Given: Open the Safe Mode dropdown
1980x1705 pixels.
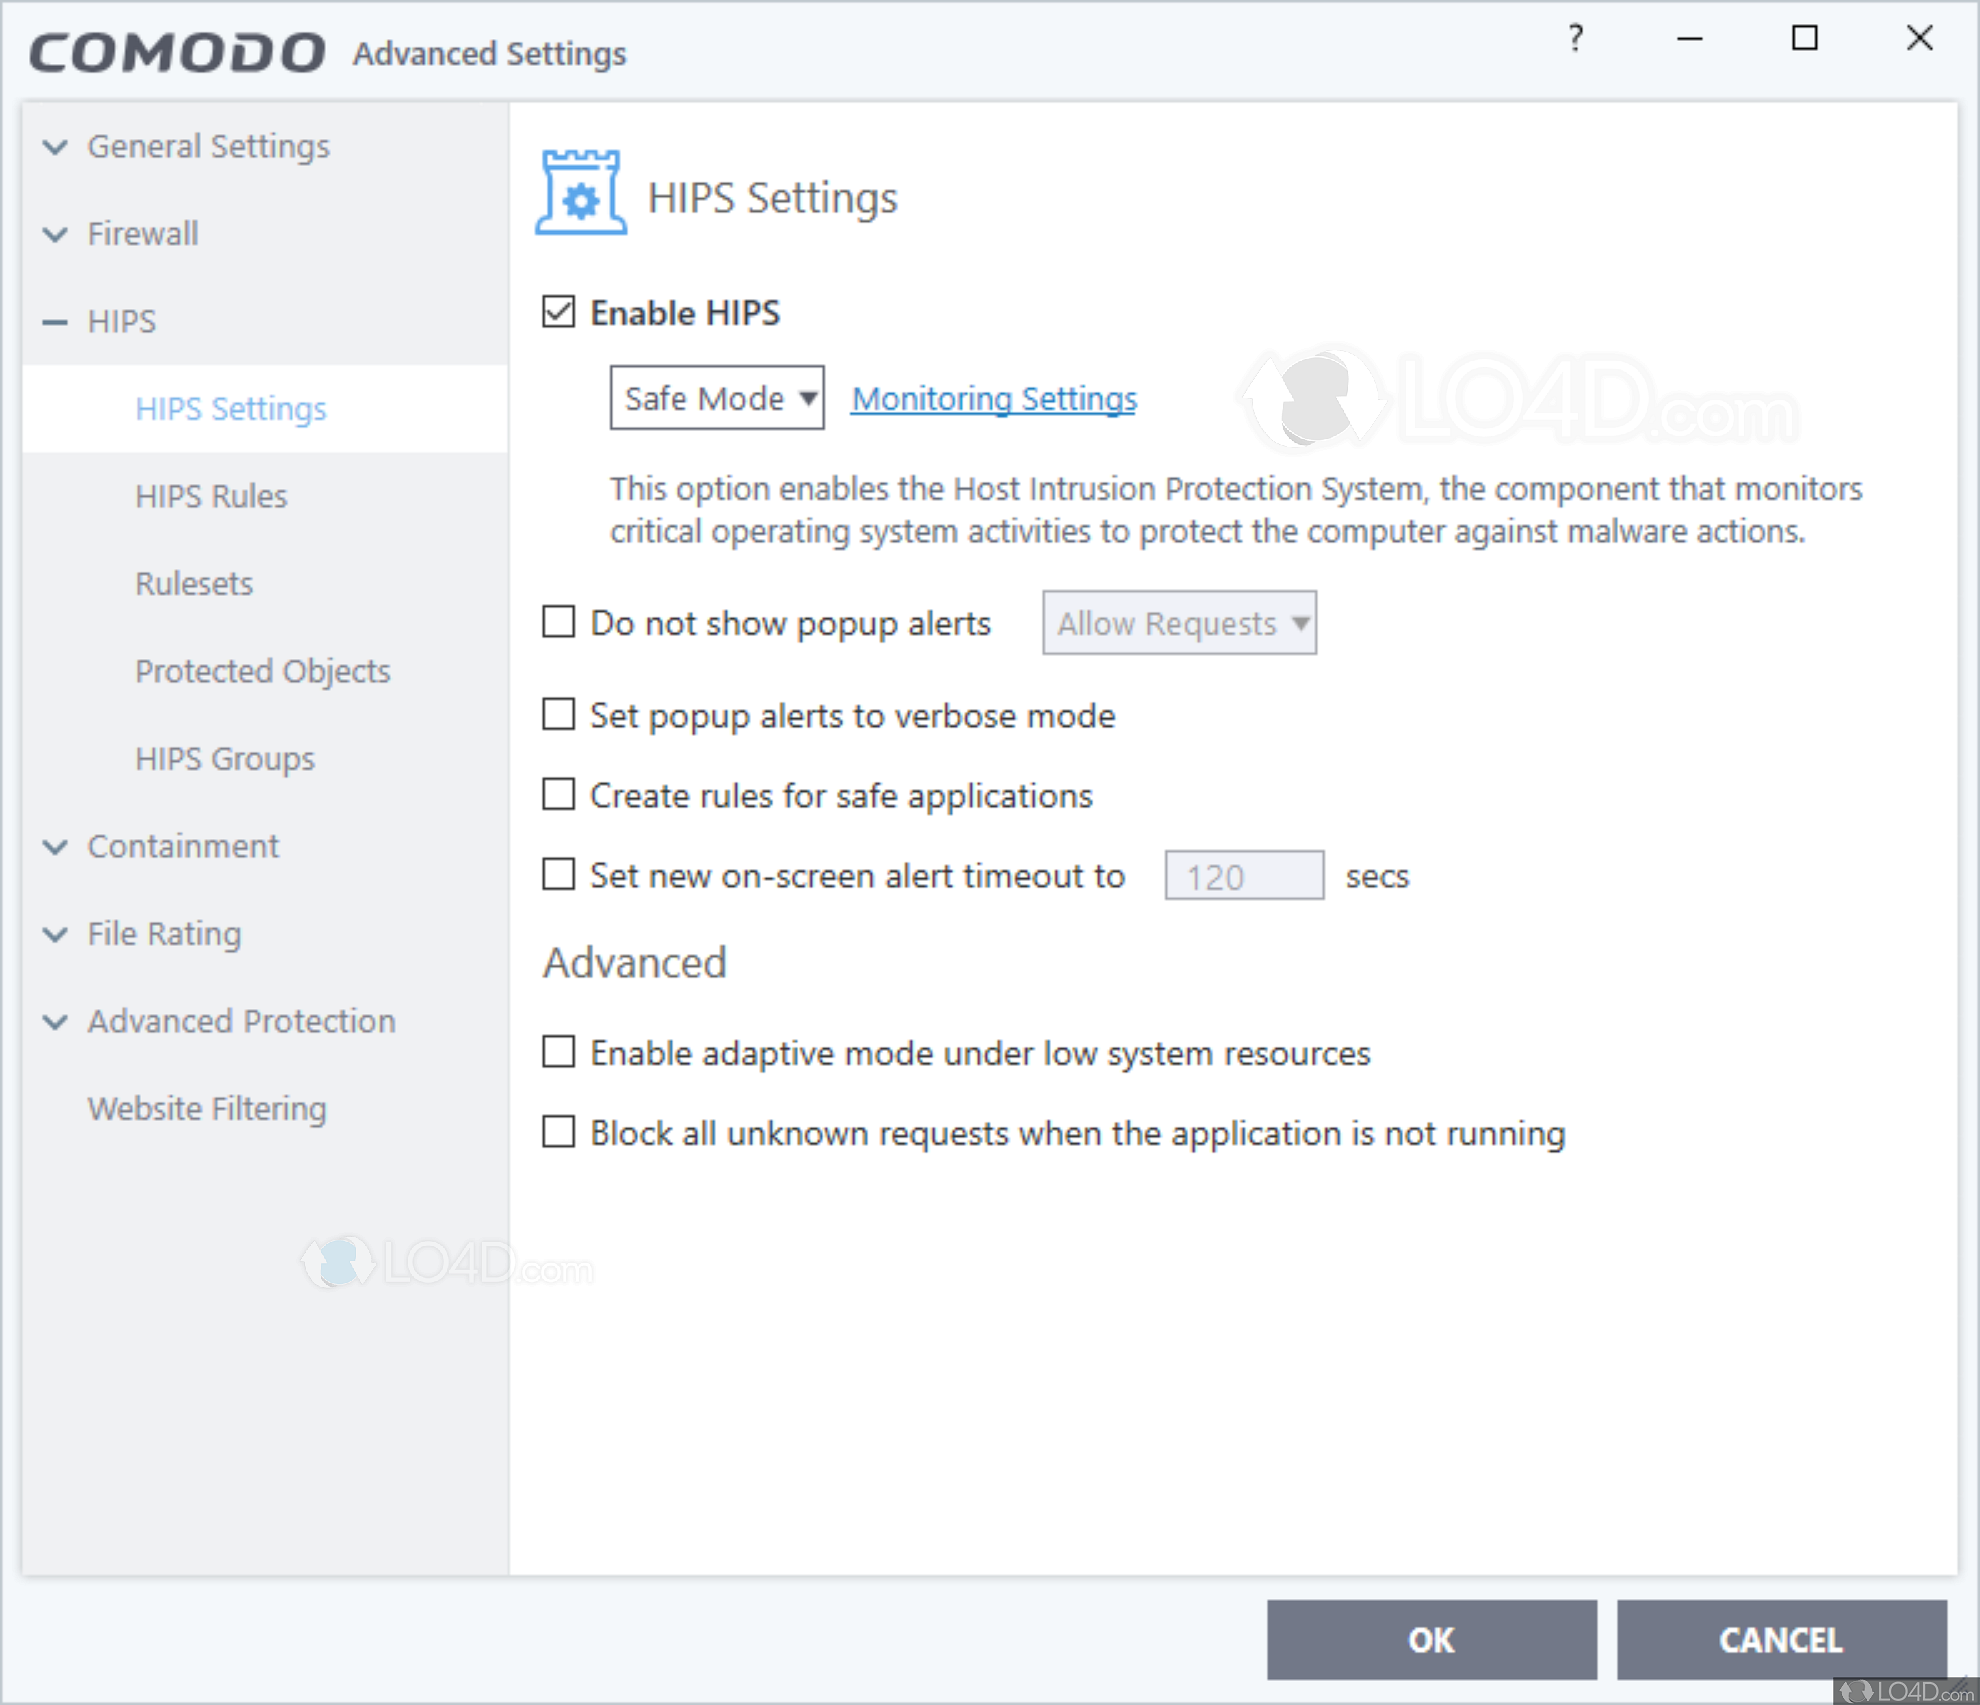Looking at the screenshot, I should tap(716, 398).
